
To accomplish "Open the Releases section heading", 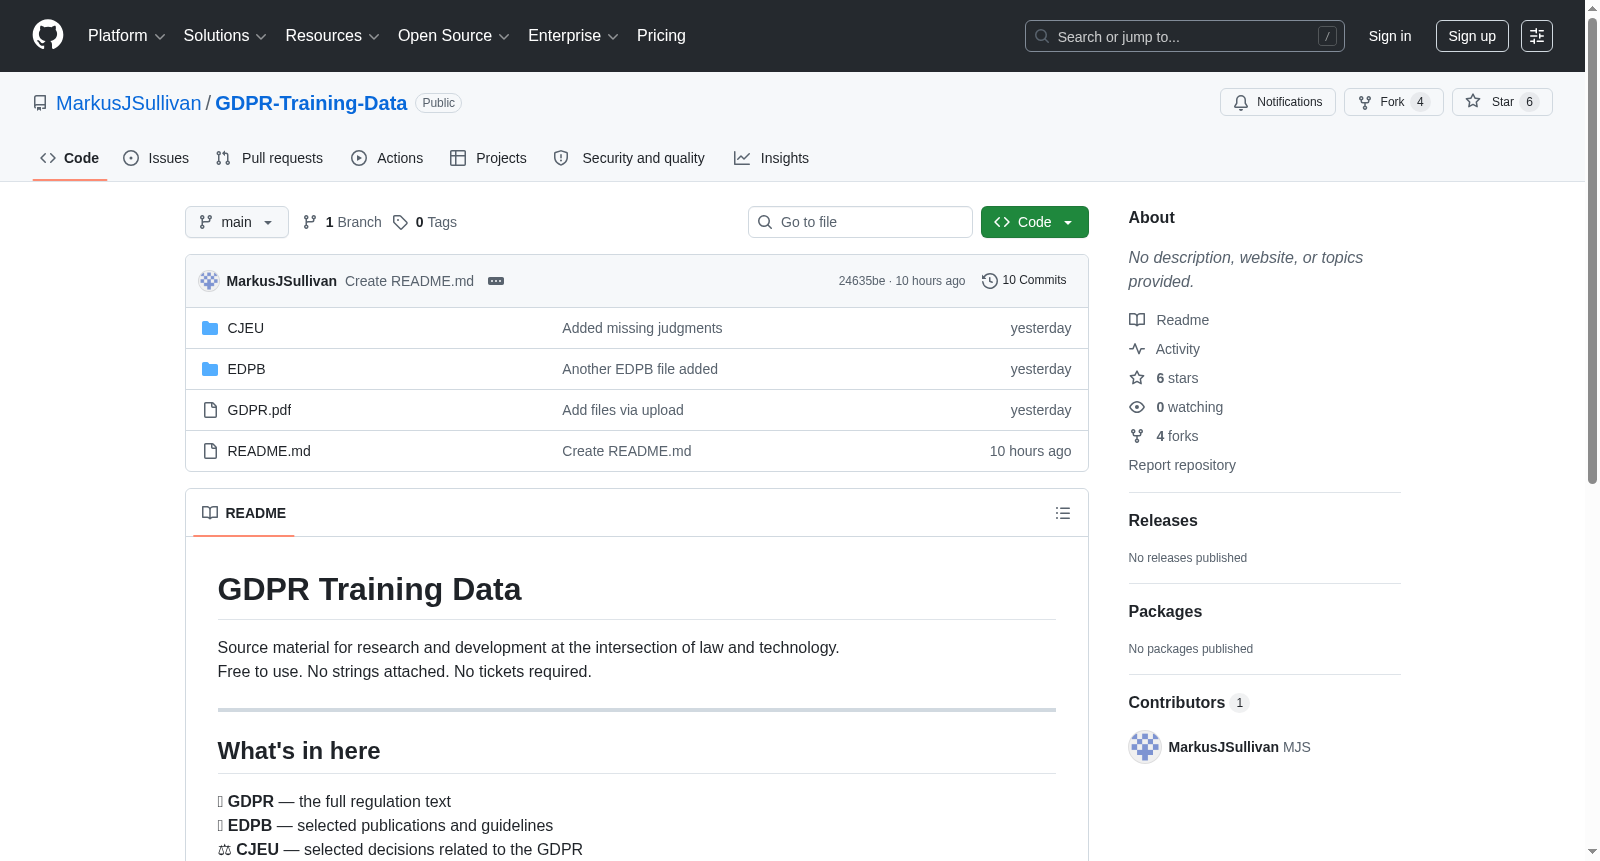I will (1163, 521).
